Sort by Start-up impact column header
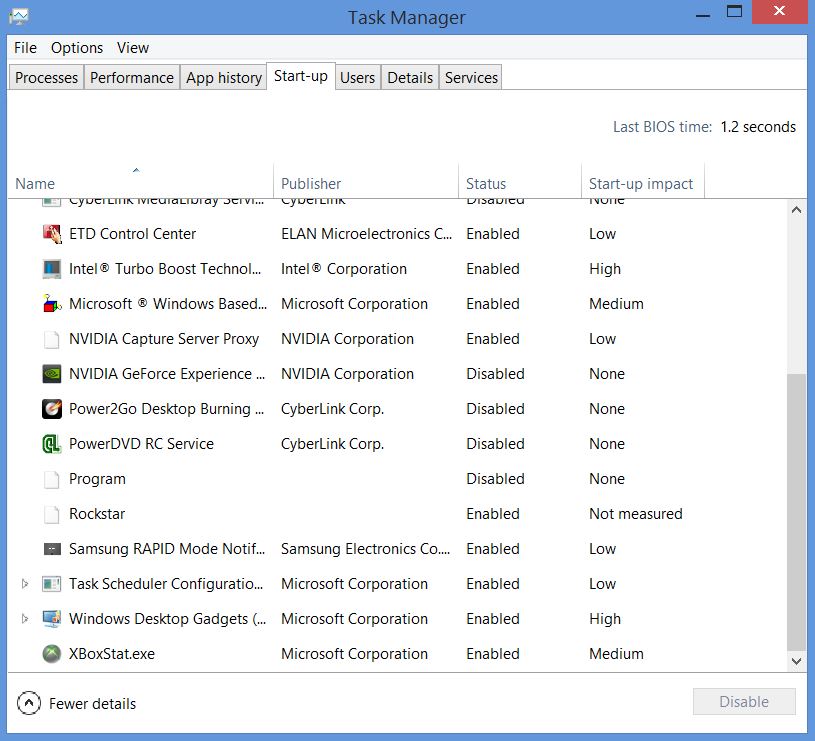Image resolution: width=815 pixels, height=741 pixels. (x=642, y=181)
